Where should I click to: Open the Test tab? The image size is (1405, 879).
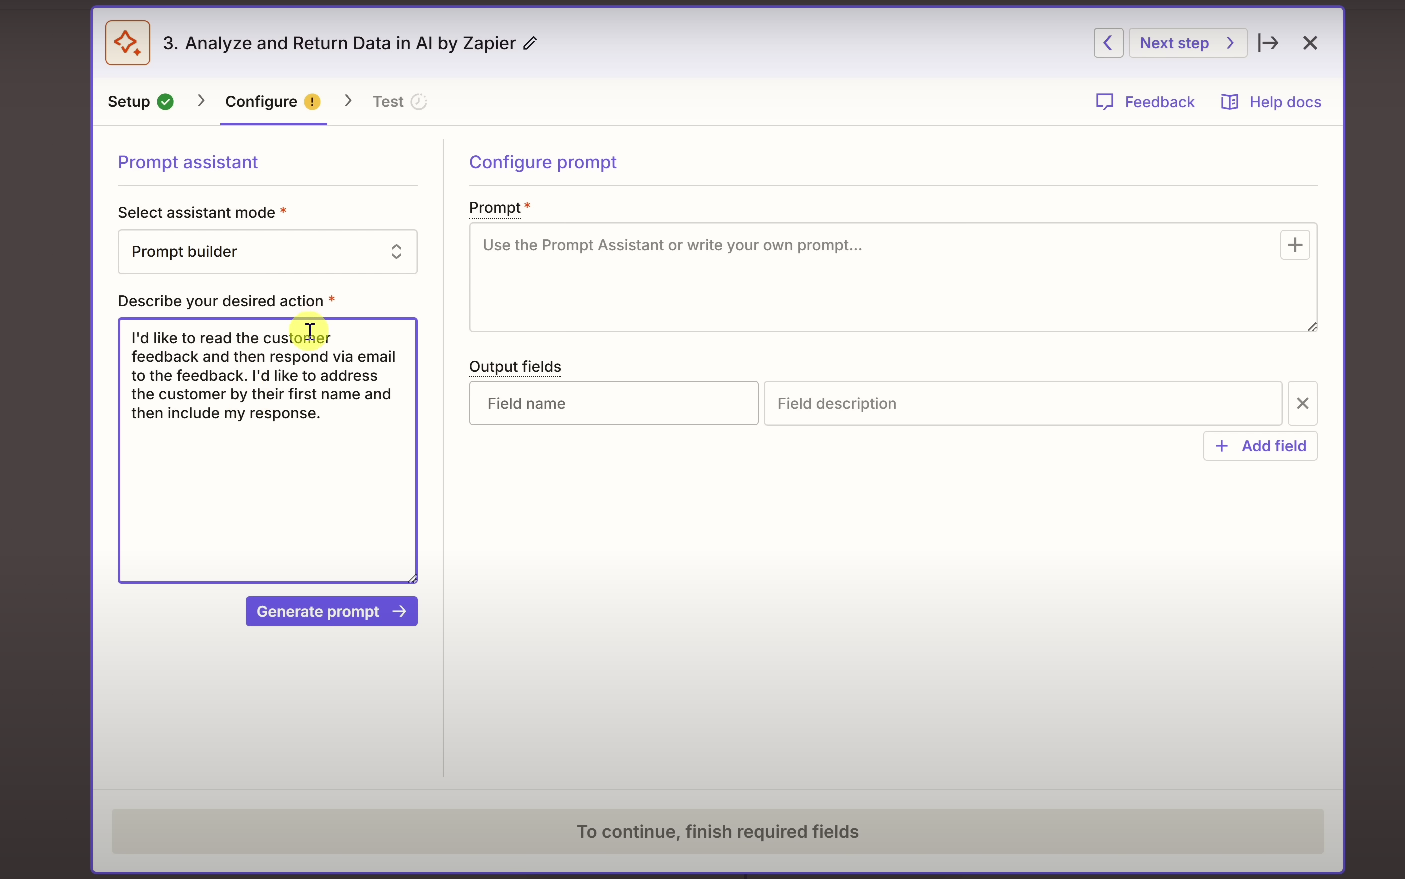(399, 102)
